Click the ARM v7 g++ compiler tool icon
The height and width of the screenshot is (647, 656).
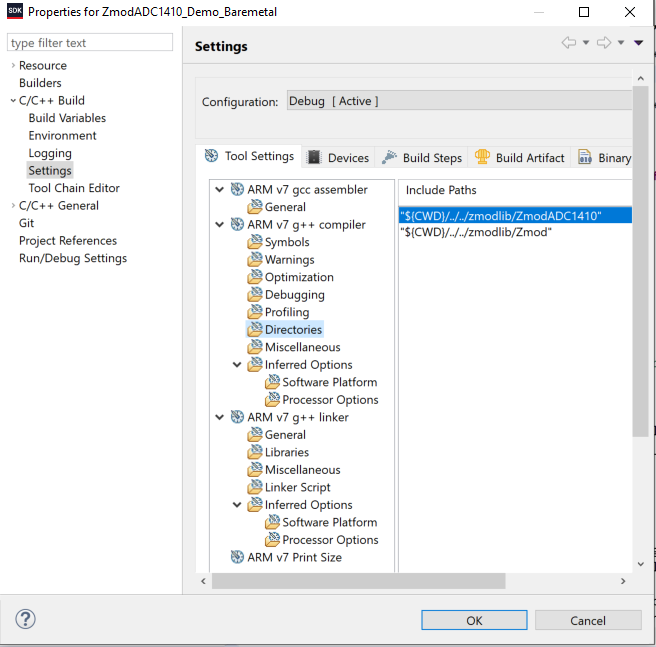coord(237,225)
